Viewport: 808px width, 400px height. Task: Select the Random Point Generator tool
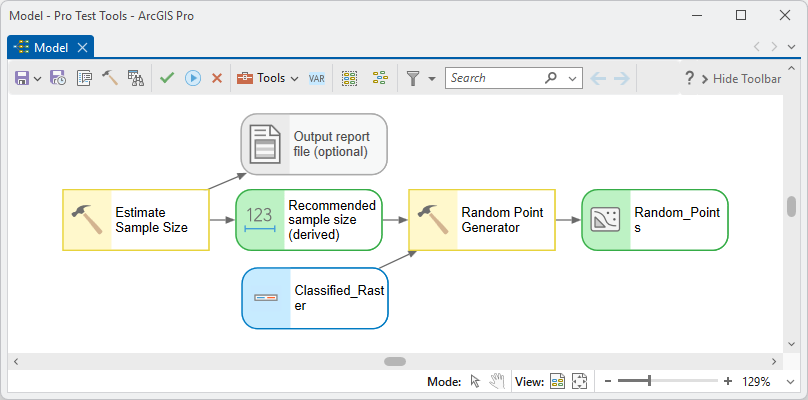(x=482, y=220)
